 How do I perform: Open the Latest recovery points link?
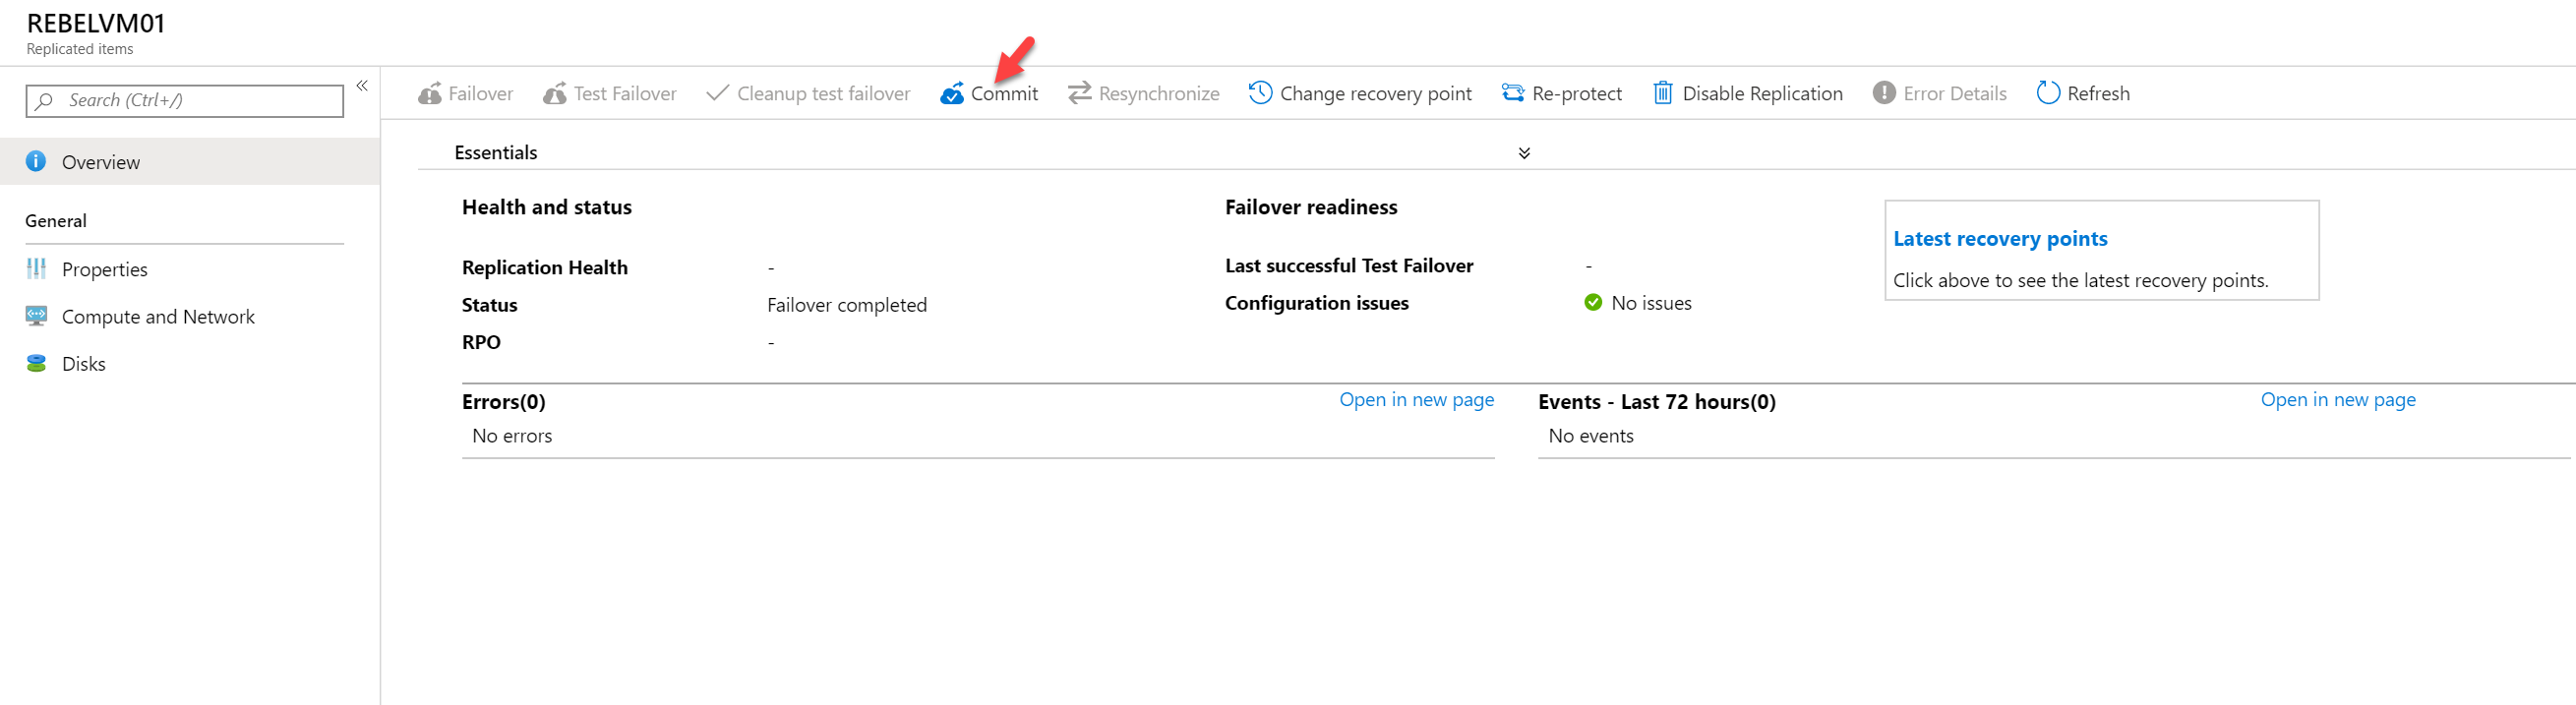tap(2000, 239)
